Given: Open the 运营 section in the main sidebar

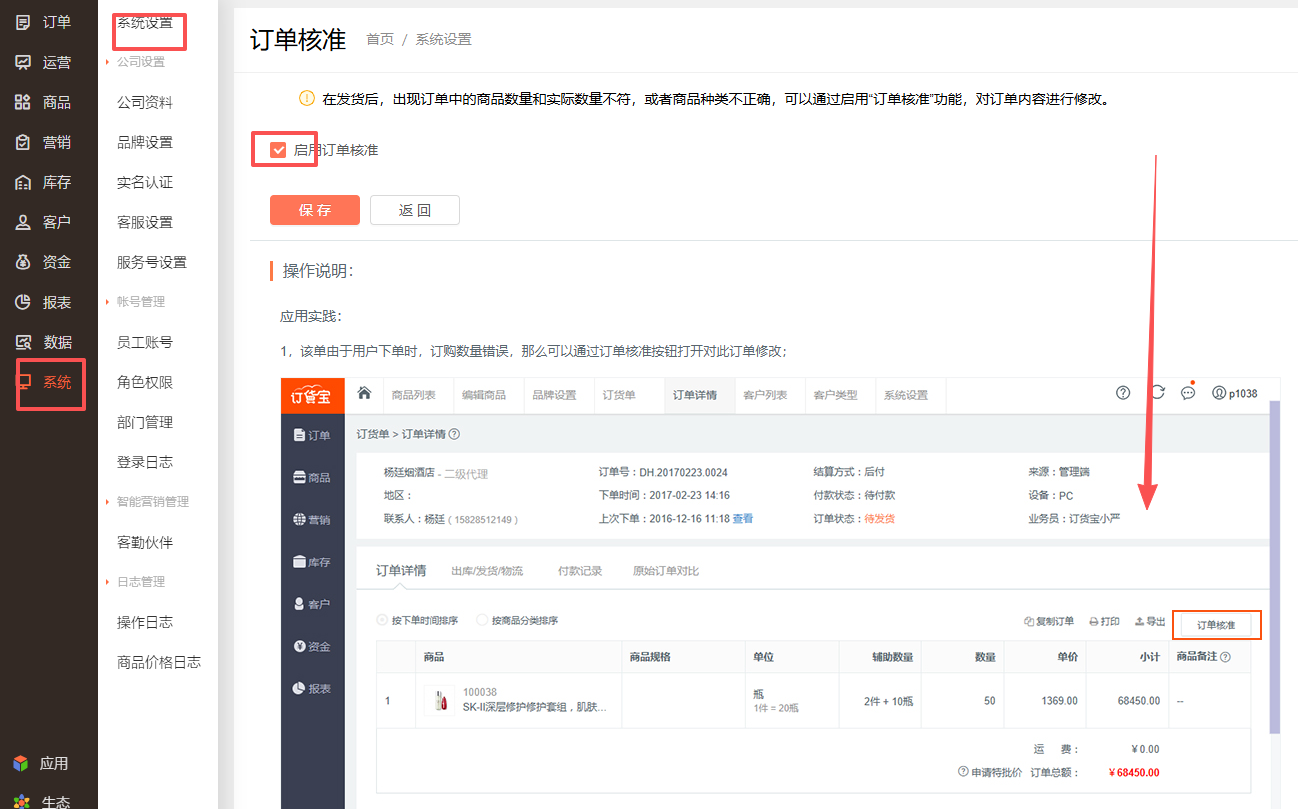Looking at the screenshot, I should click(43, 62).
